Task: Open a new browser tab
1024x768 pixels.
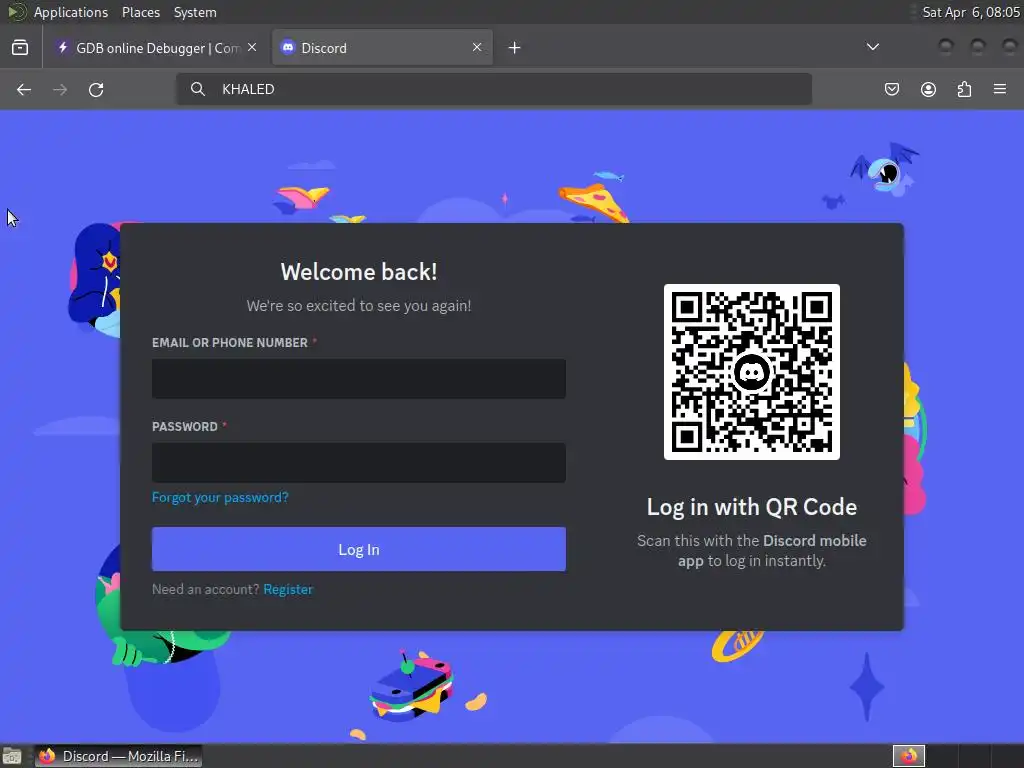Action: tap(515, 48)
